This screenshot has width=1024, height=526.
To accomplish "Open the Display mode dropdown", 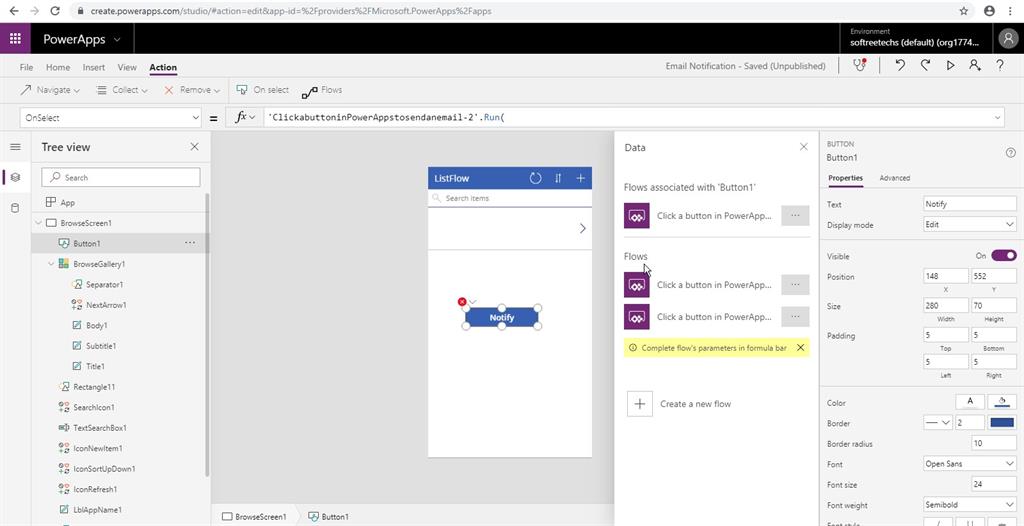I will tap(970, 224).
